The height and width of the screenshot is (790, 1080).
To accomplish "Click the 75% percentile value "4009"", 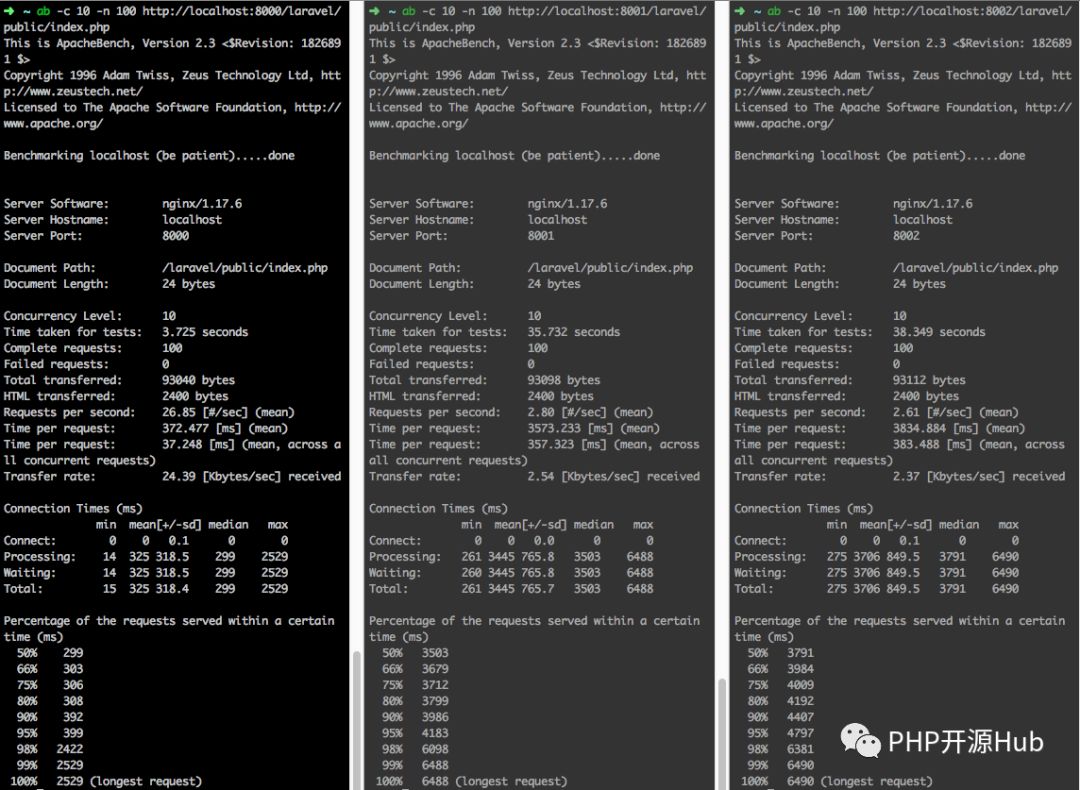I will (800, 685).
